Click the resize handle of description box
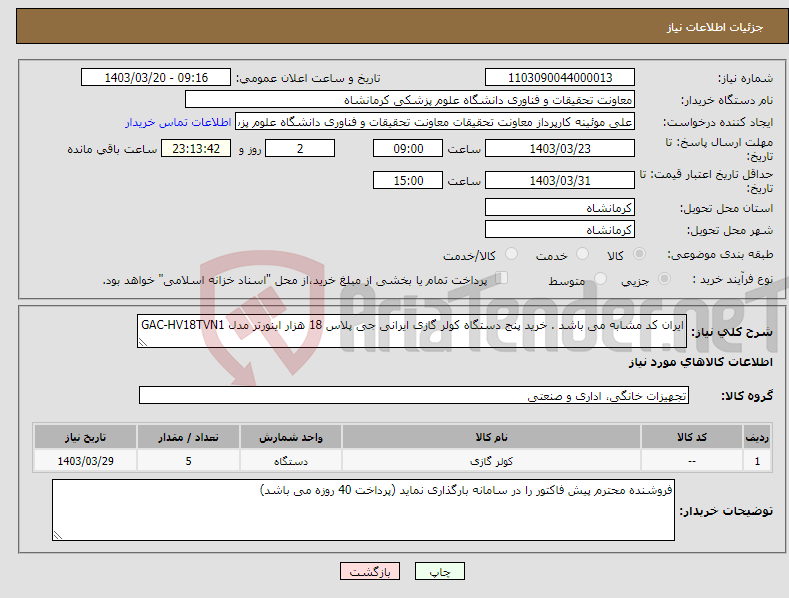 (x=143, y=342)
